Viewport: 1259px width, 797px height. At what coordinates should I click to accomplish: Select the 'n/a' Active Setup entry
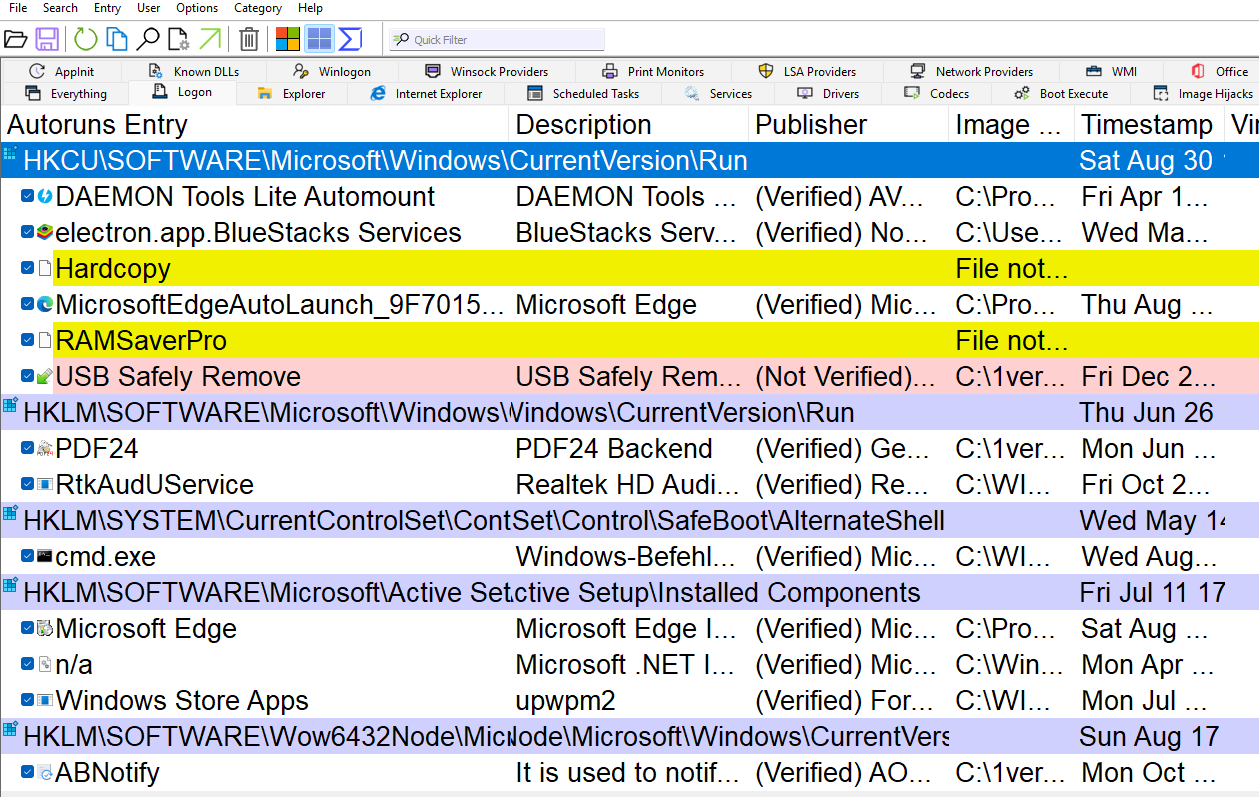click(74, 665)
